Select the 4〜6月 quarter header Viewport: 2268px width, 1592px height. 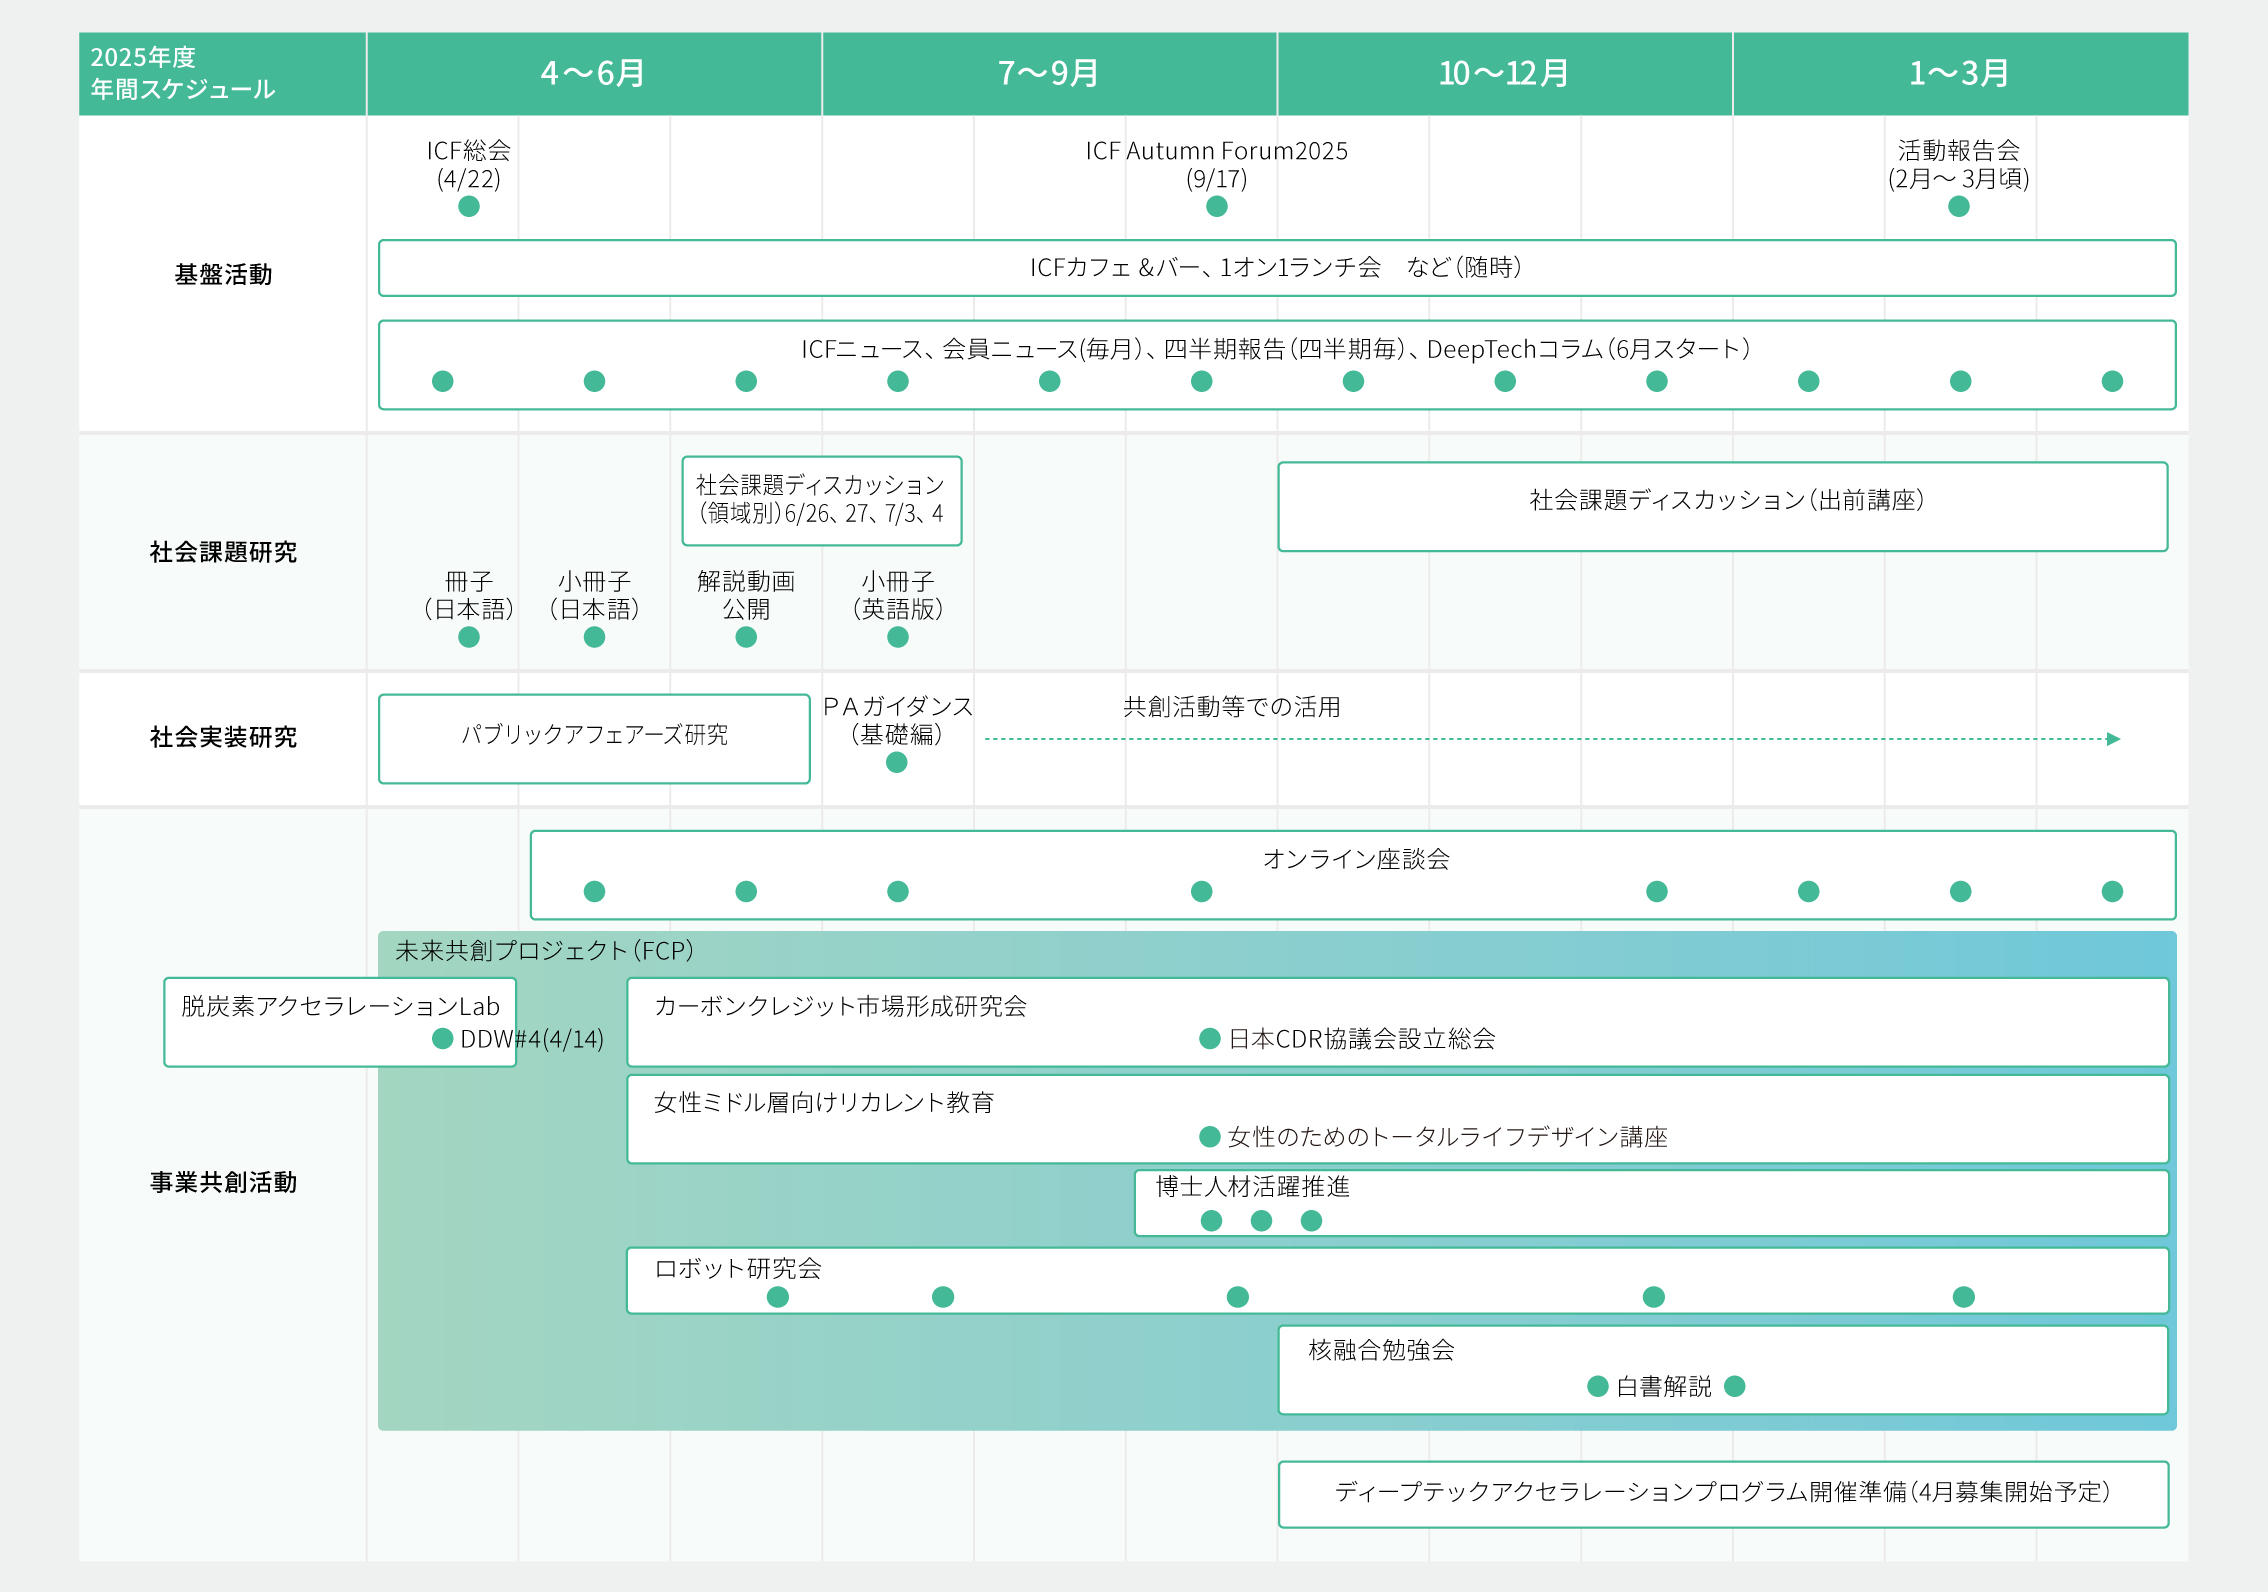593,74
